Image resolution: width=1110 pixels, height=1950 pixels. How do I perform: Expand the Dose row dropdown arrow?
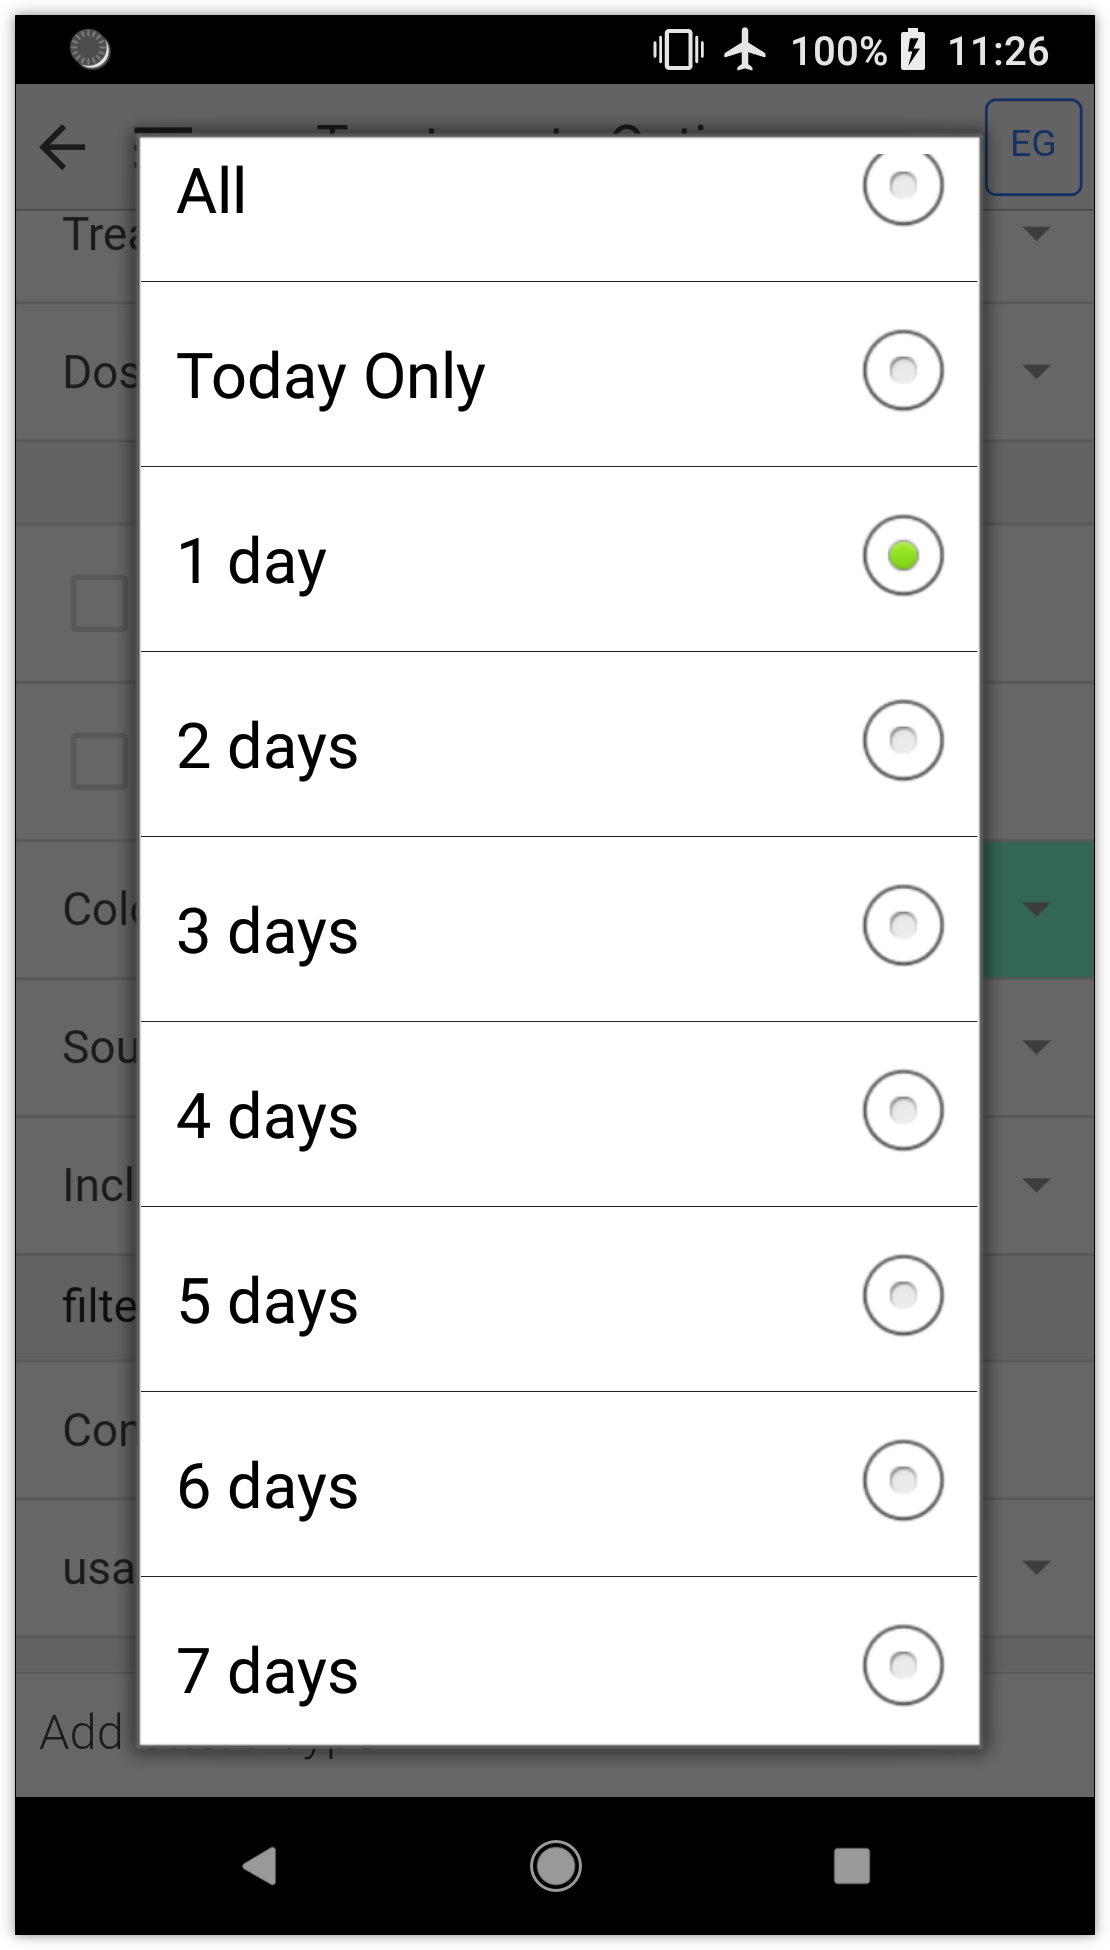point(1037,372)
